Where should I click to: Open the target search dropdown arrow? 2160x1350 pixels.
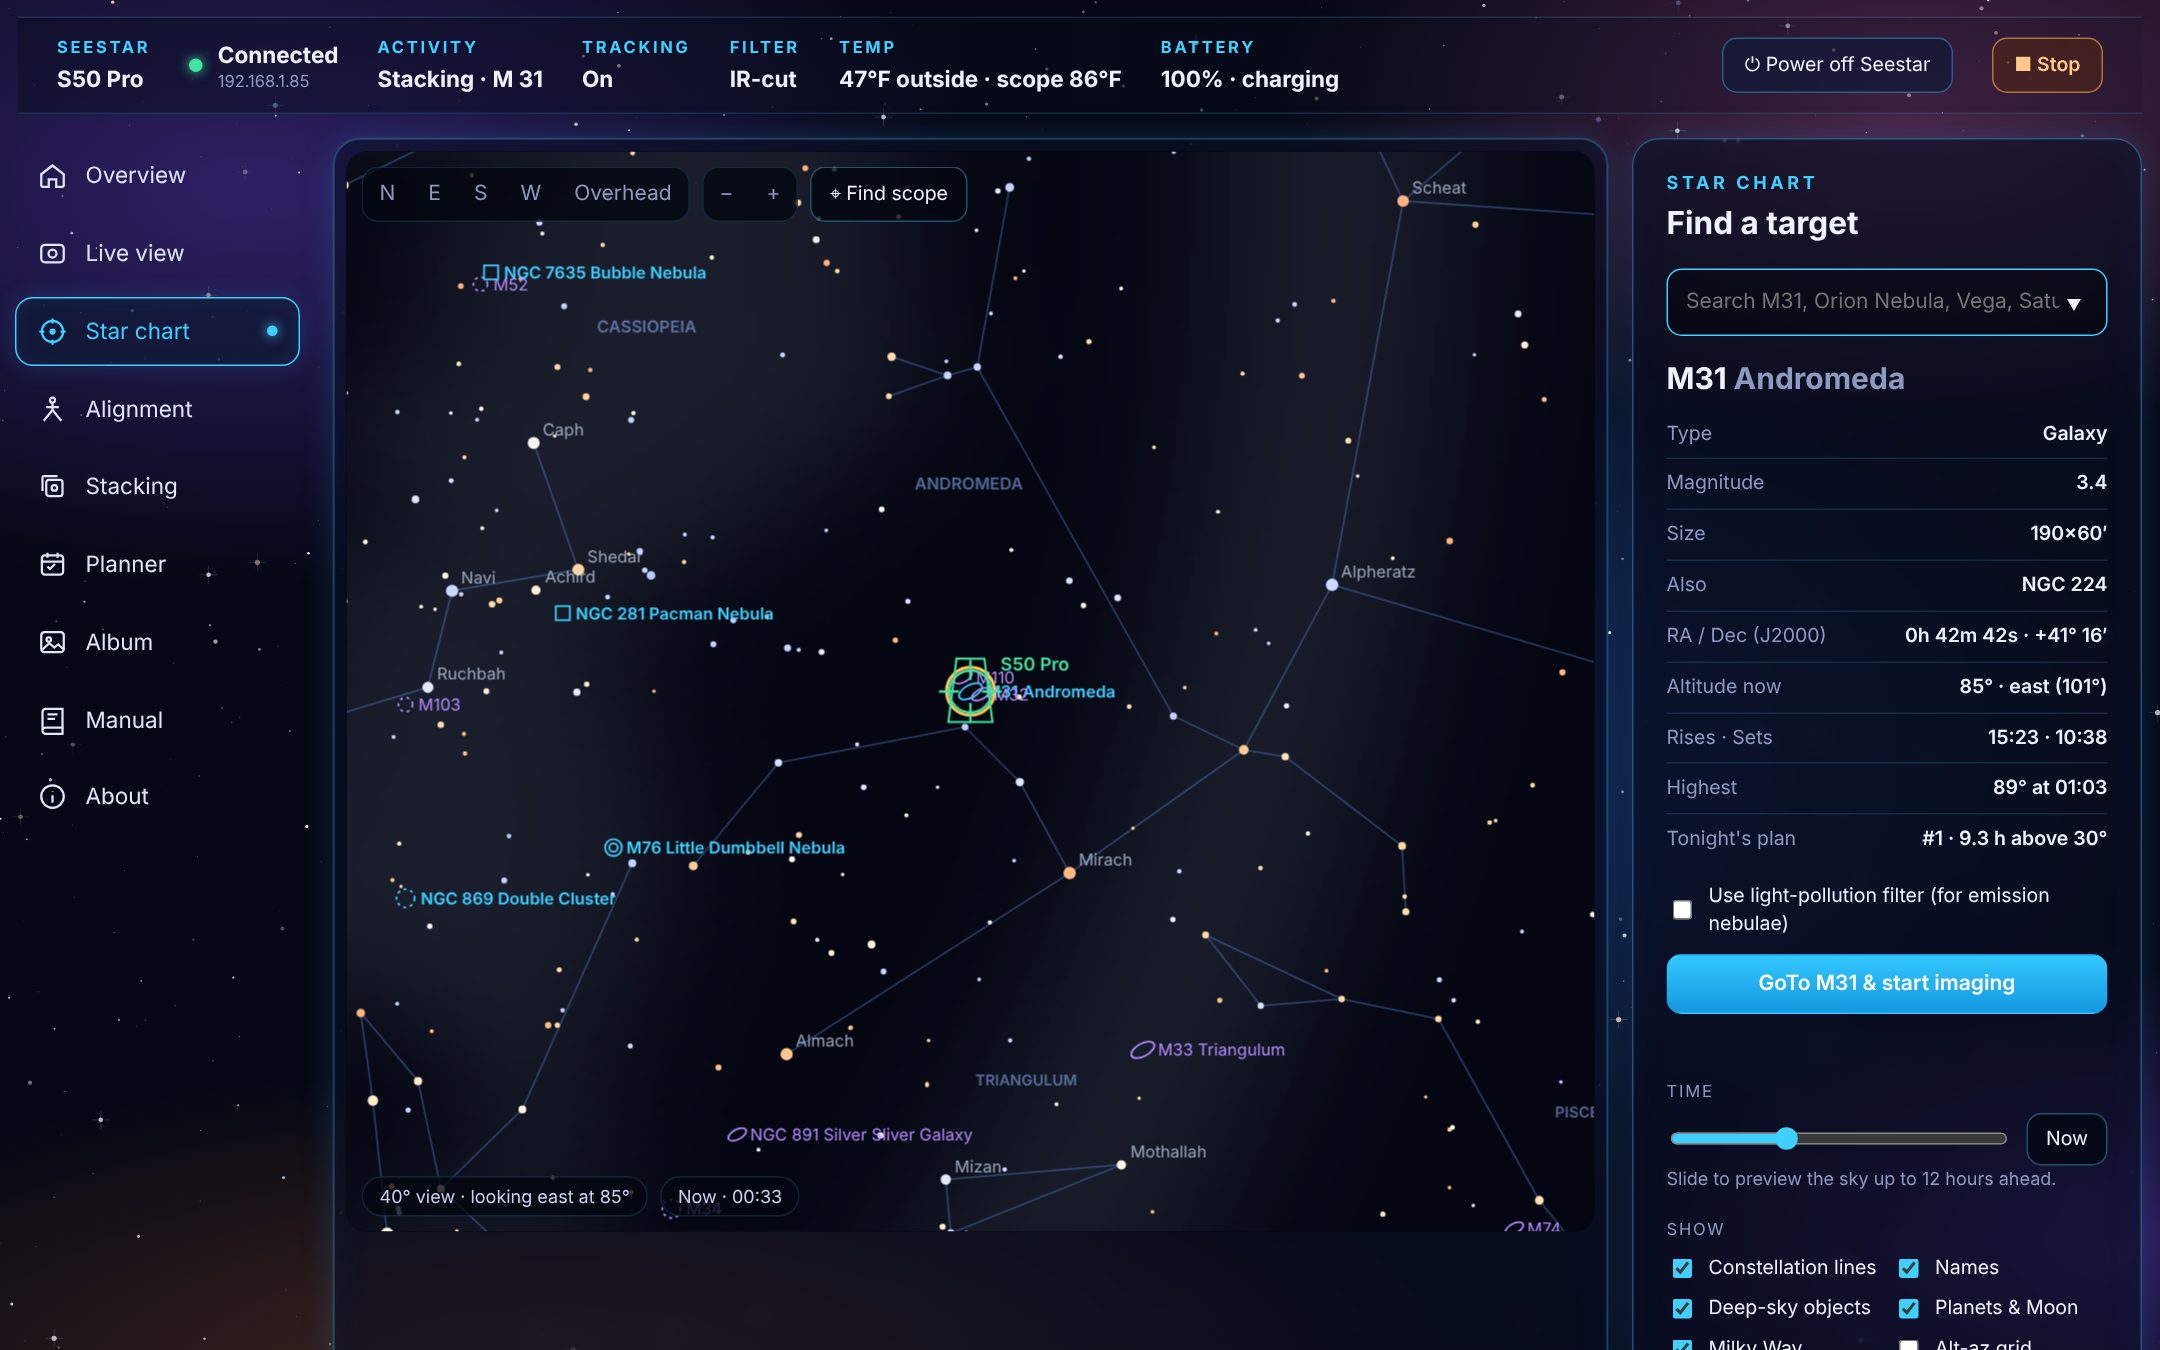point(2074,303)
